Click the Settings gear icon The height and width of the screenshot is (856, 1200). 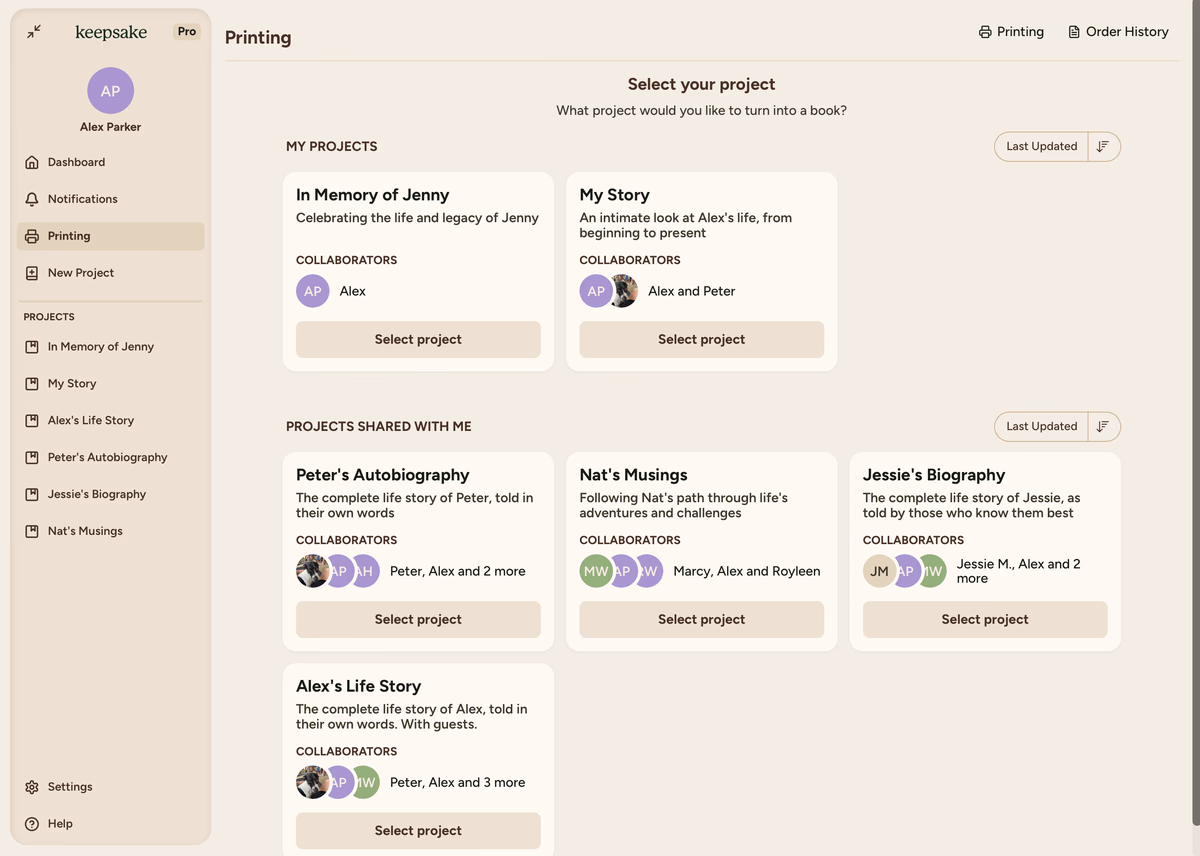[x=32, y=787]
